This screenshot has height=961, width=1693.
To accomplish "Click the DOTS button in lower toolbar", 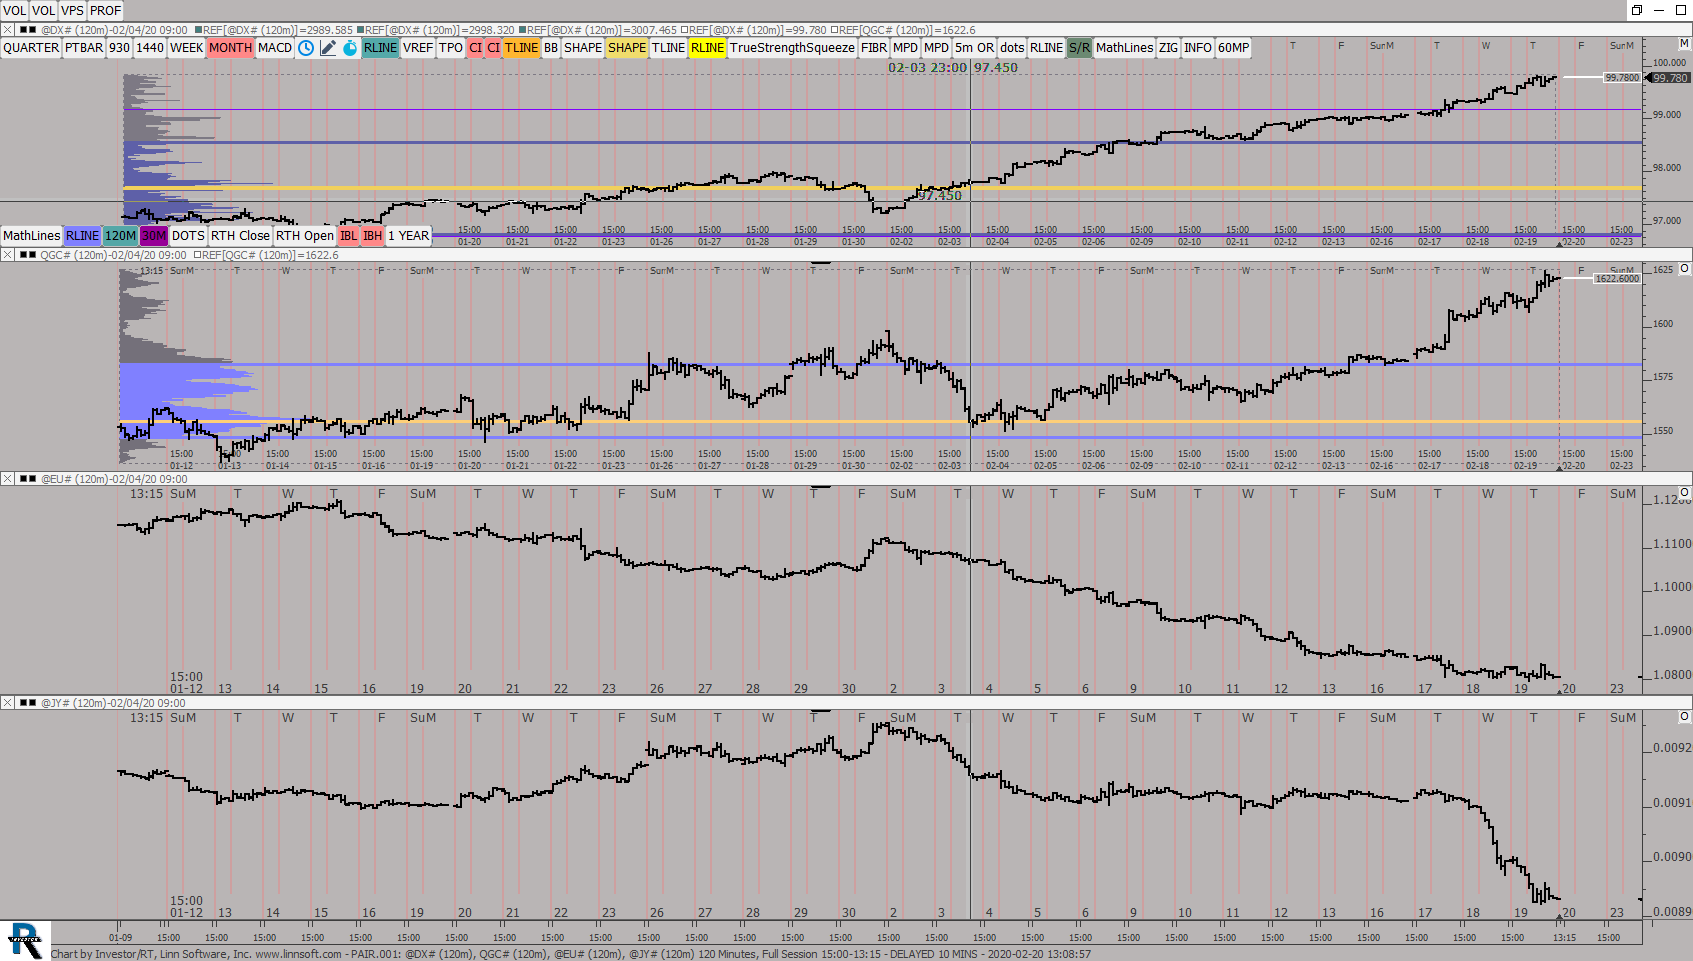I will [188, 236].
